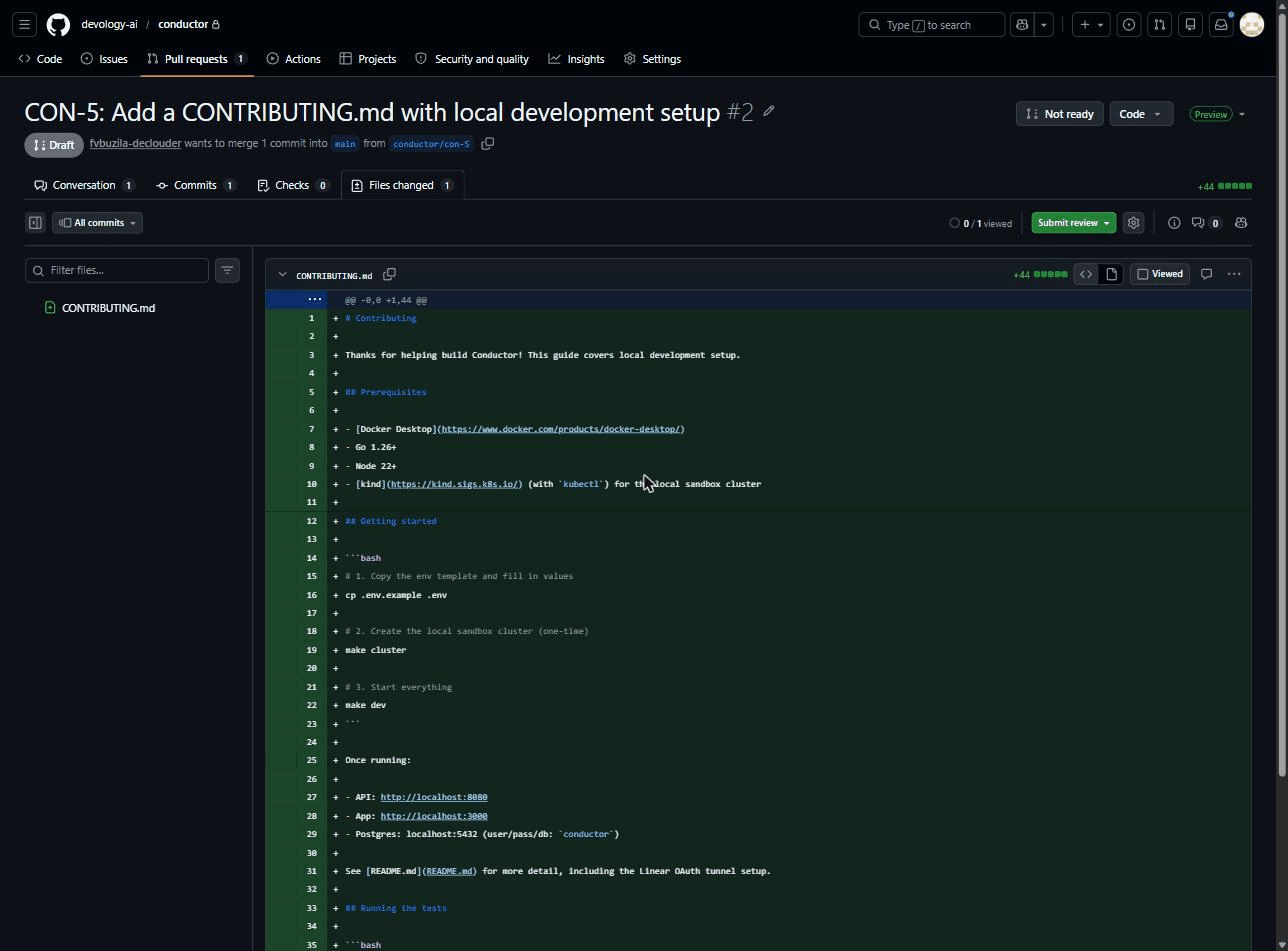Screen dimensions: 1288x951
Task: Open the notifications inbox
Action: coord(1221,24)
